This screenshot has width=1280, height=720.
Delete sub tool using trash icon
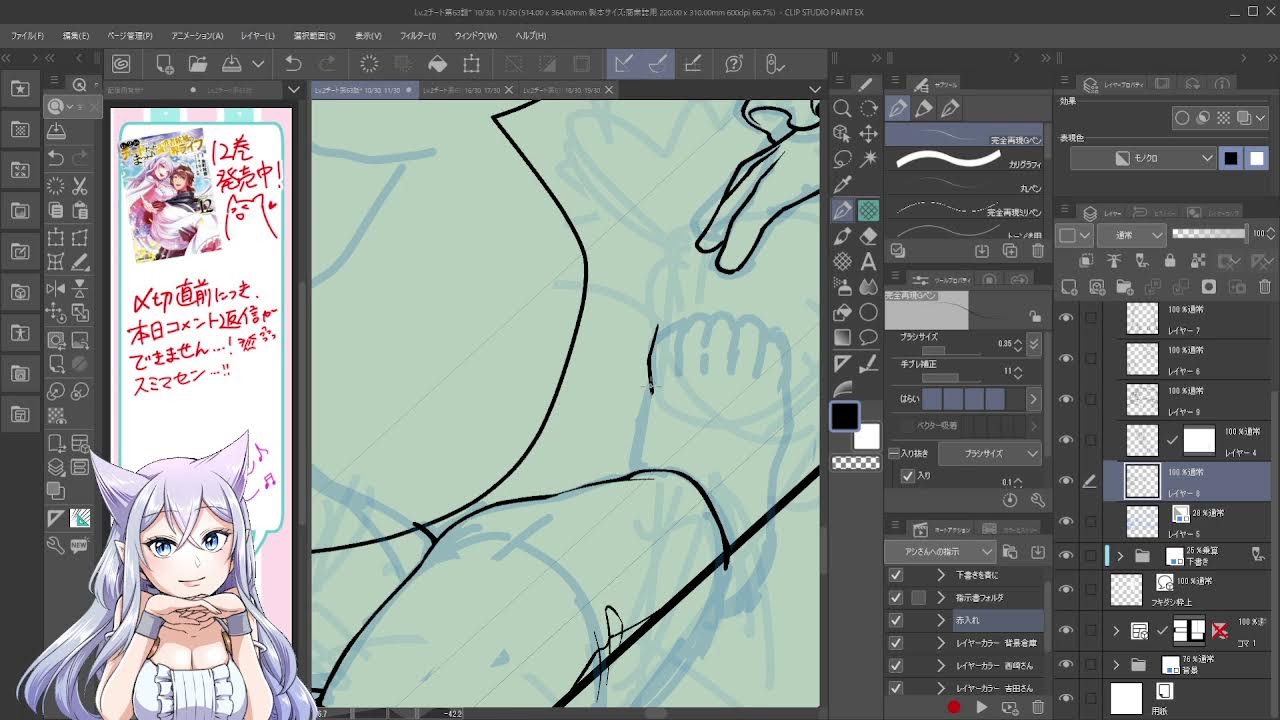click(1038, 251)
